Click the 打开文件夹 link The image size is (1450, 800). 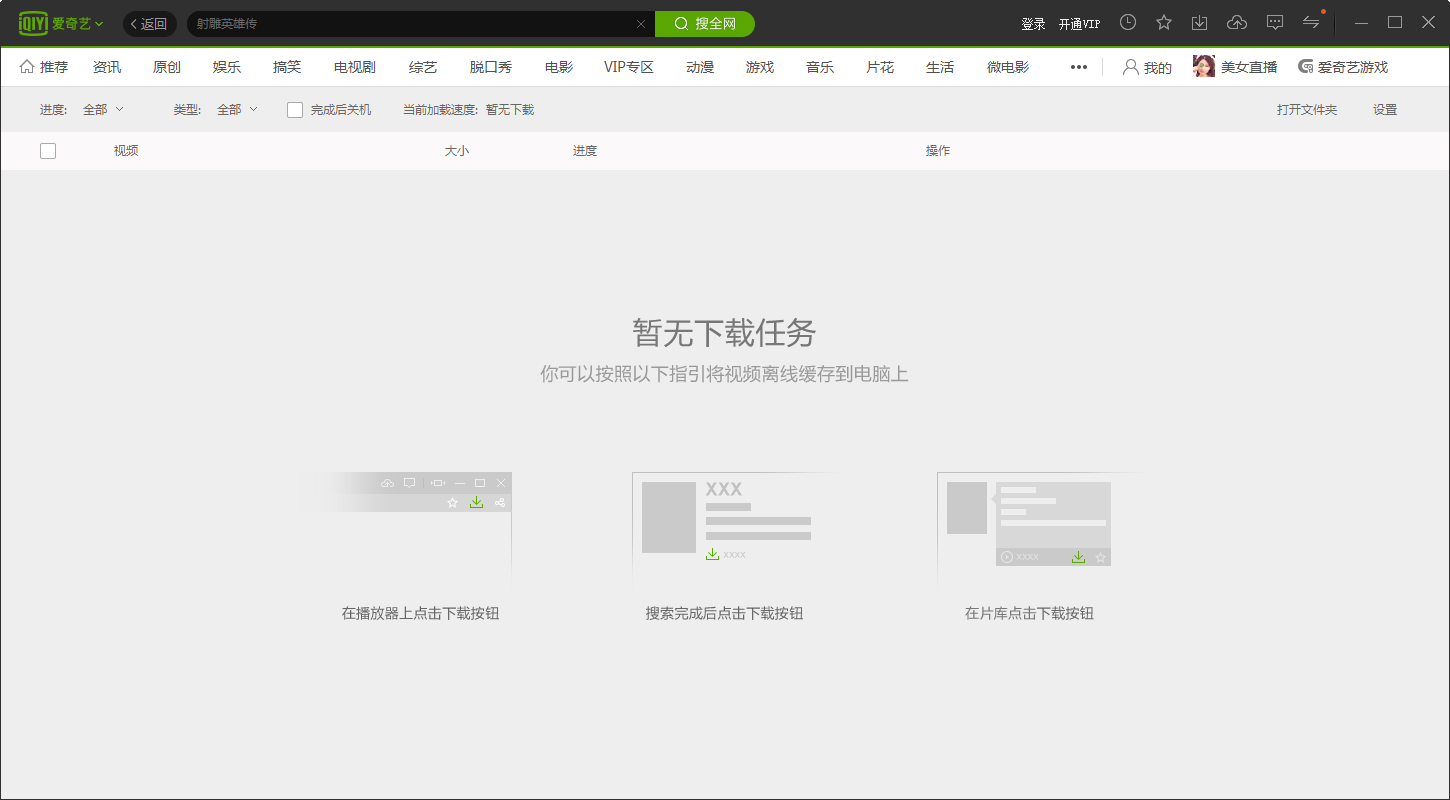click(1307, 109)
